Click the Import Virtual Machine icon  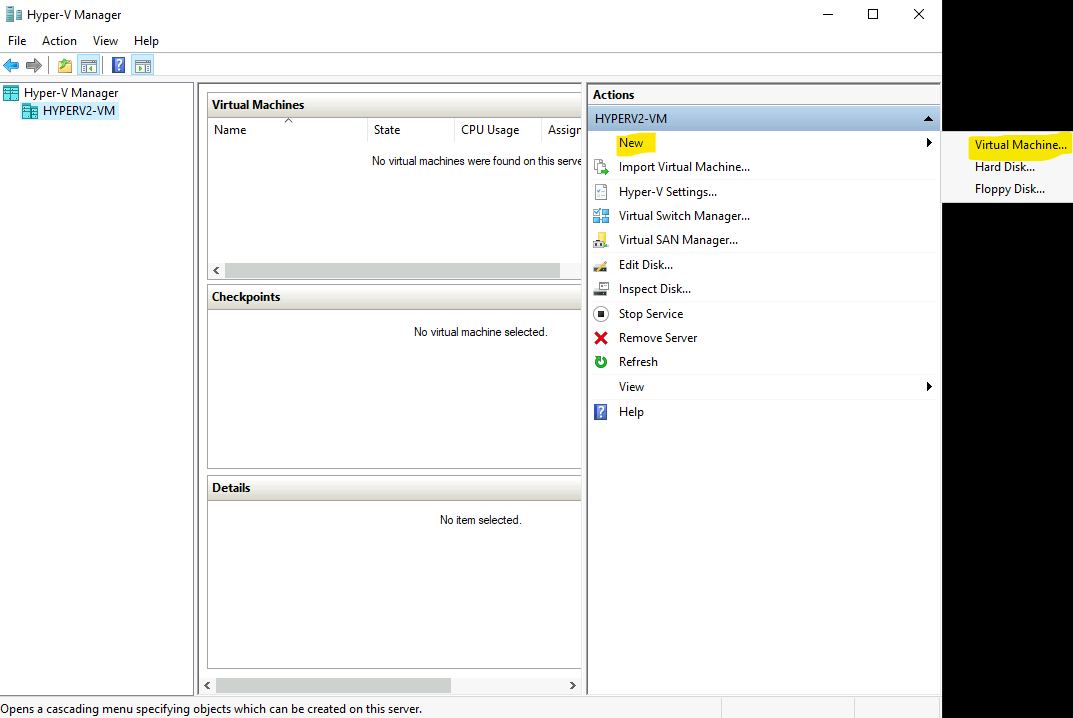tap(601, 167)
